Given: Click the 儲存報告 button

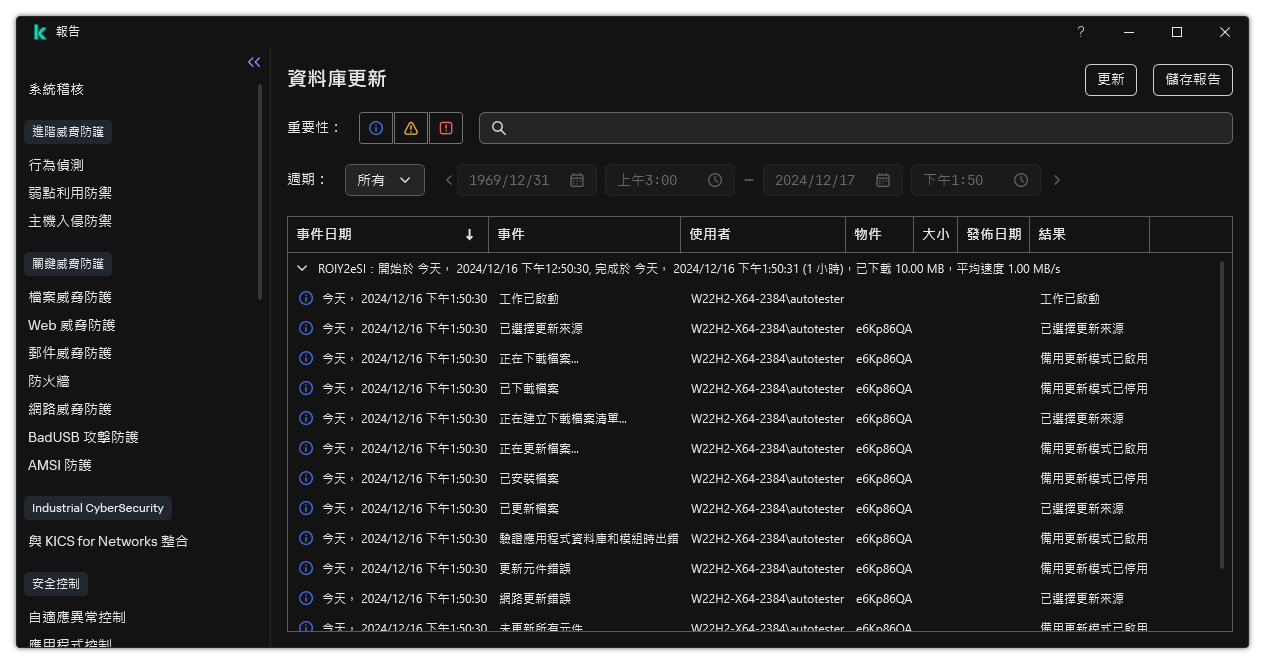Looking at the screenshot, I should [x=1192, y=80].
